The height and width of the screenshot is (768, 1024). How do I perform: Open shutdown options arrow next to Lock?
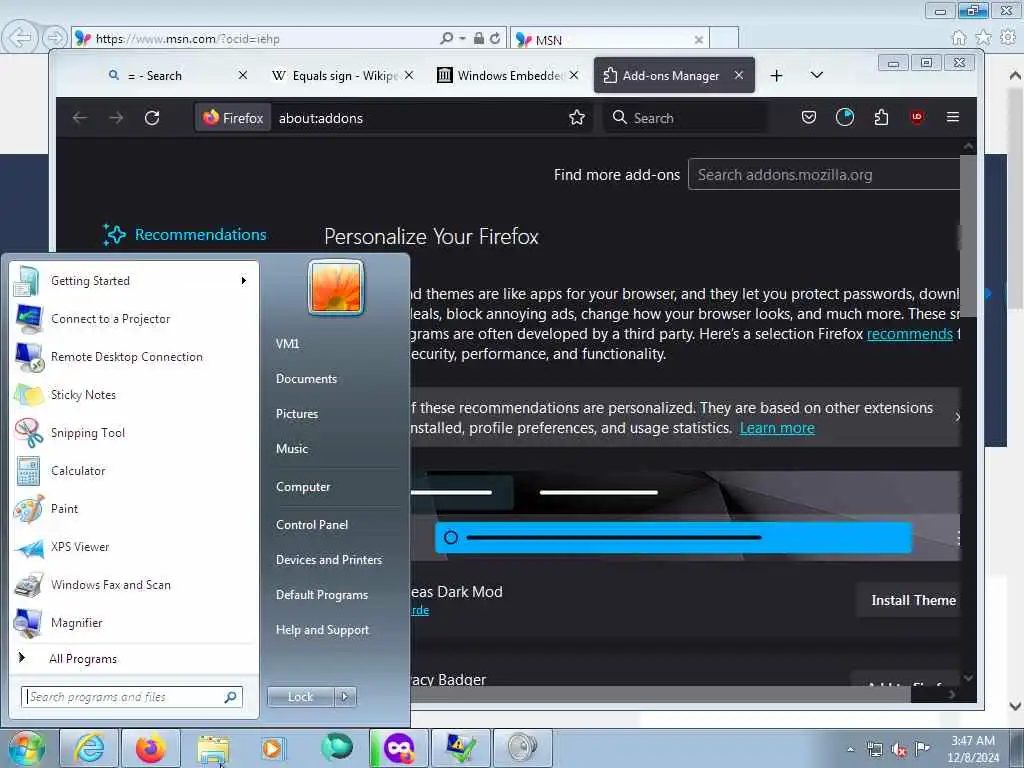point(345,697)
